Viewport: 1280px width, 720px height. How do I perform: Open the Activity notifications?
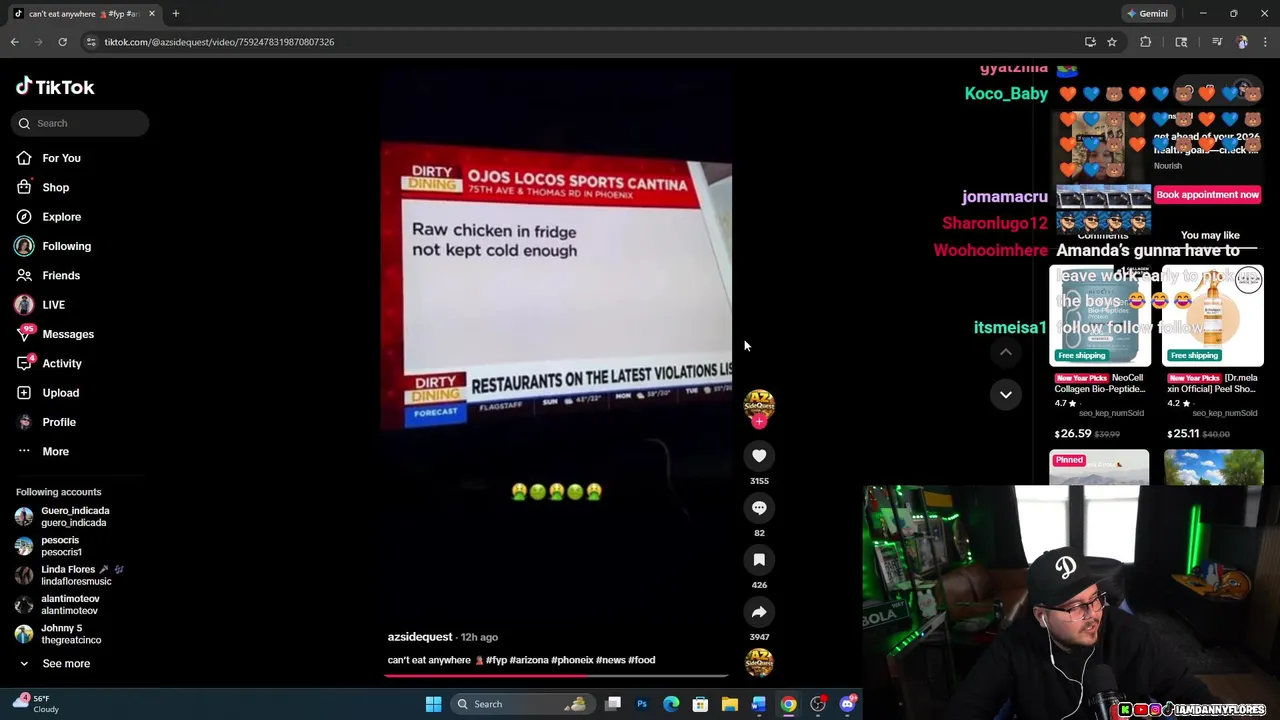62,363
